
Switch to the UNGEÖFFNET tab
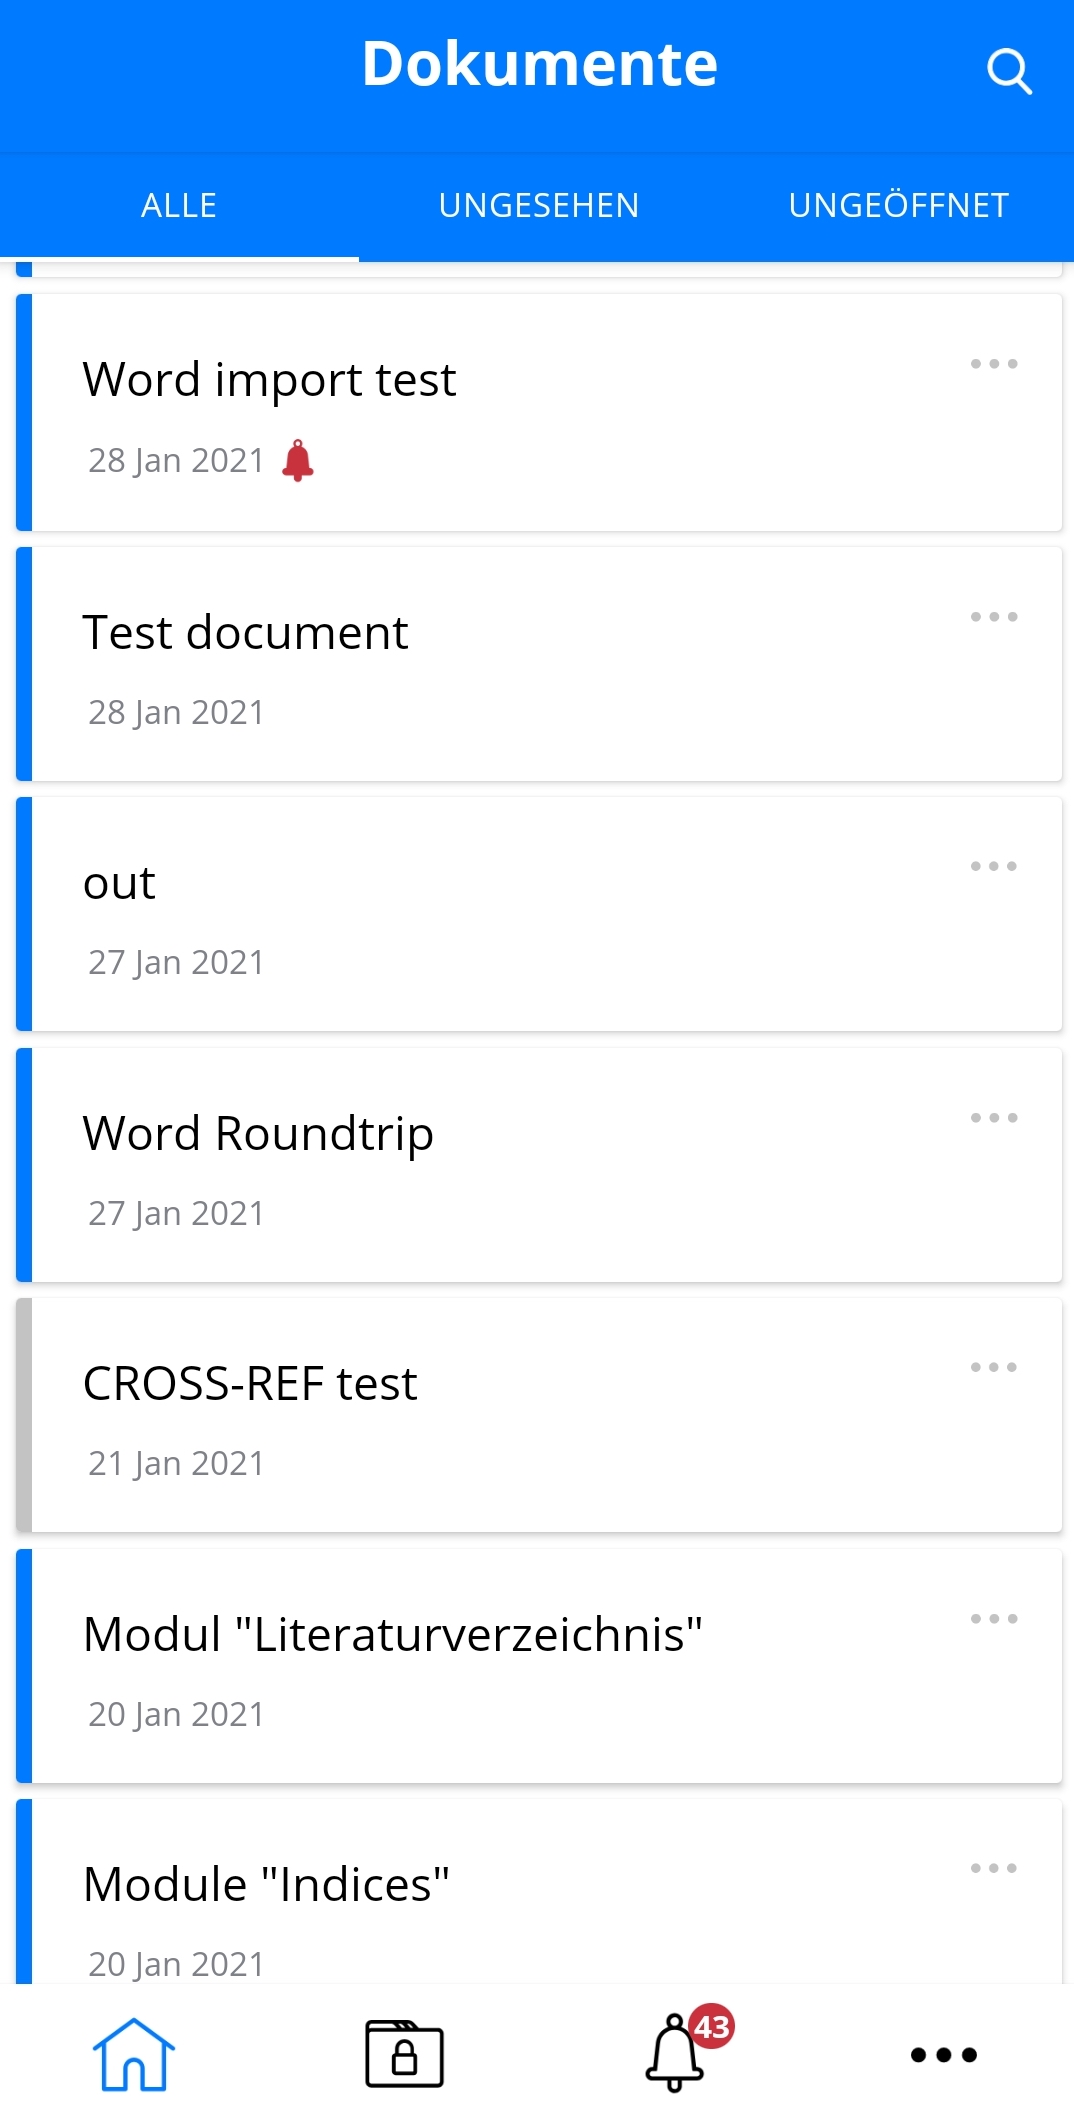(898, 206)
